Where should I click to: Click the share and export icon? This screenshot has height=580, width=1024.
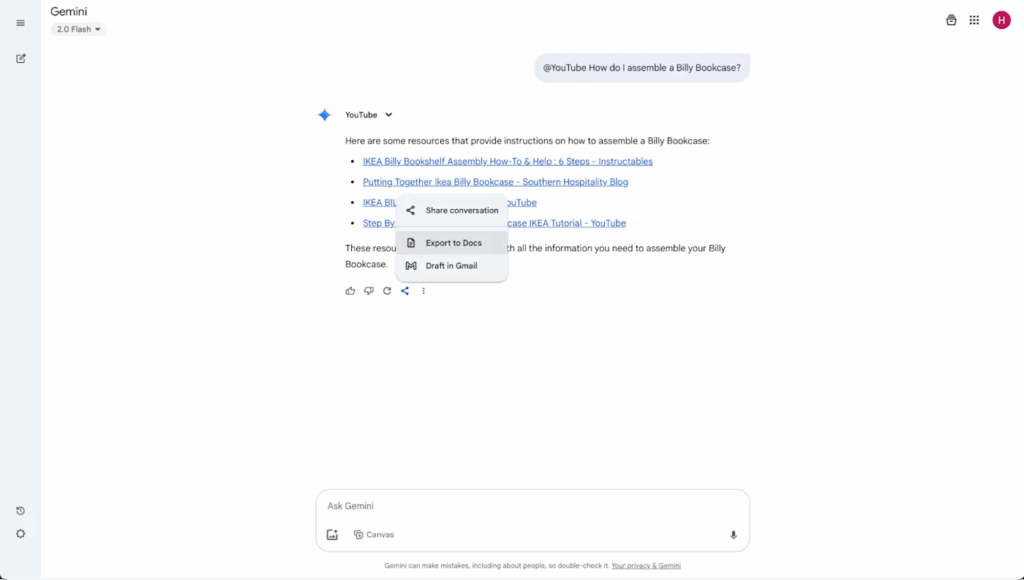pos(405,291)
